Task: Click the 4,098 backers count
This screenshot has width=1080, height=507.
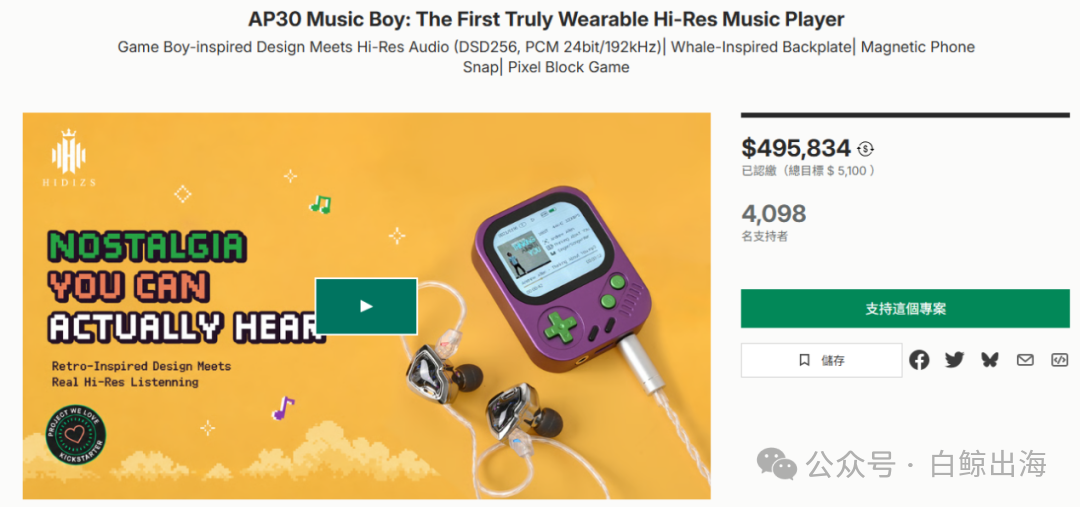Action: point(773,214)
